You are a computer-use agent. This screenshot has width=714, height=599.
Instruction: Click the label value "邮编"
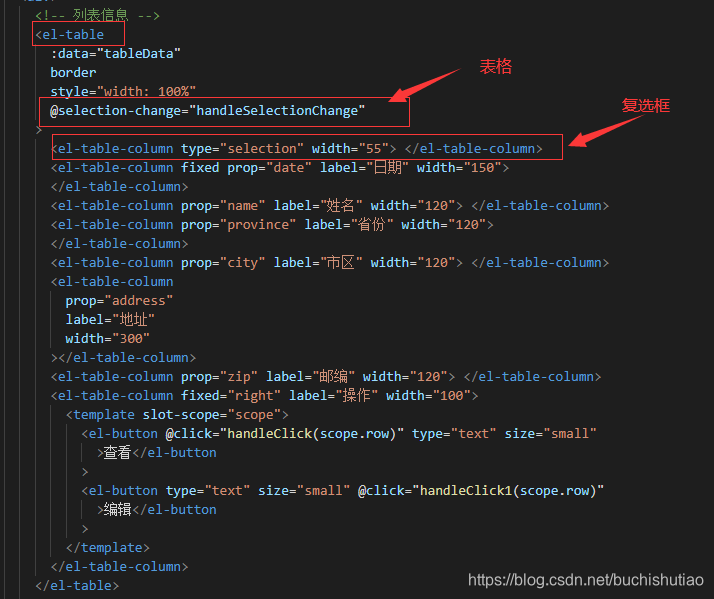(x=333, y=377)
